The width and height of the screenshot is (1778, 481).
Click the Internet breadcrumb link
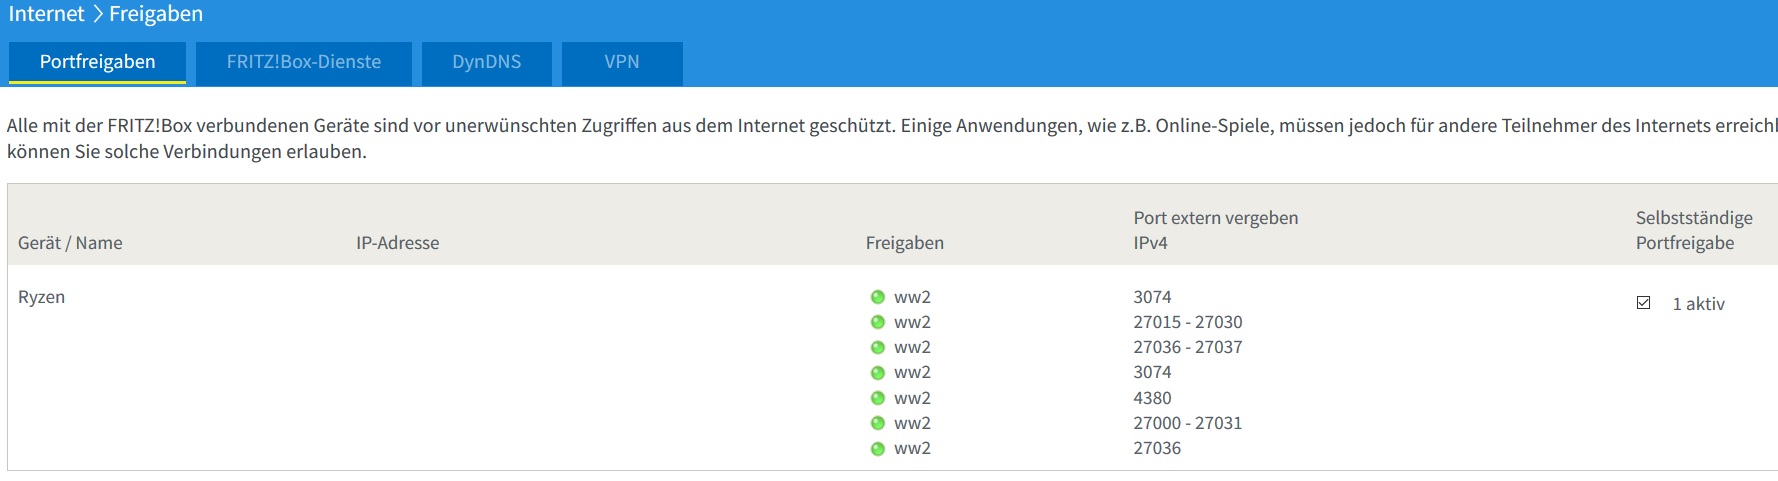pos(46,14)
